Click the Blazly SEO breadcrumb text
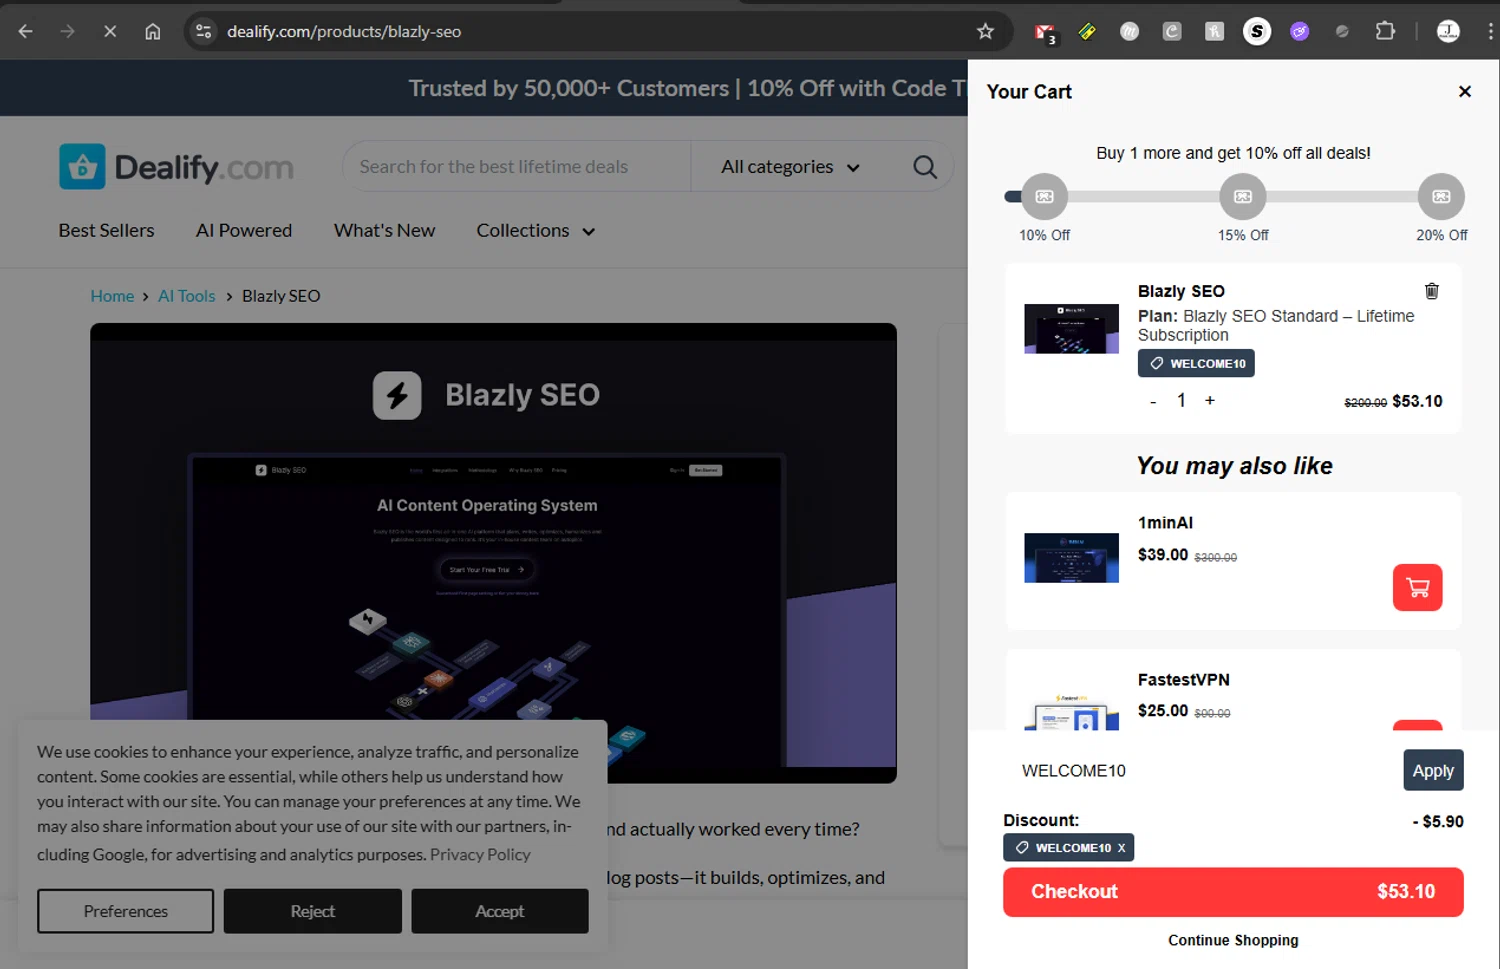The image size is (1500, 969). pos(281,296)
